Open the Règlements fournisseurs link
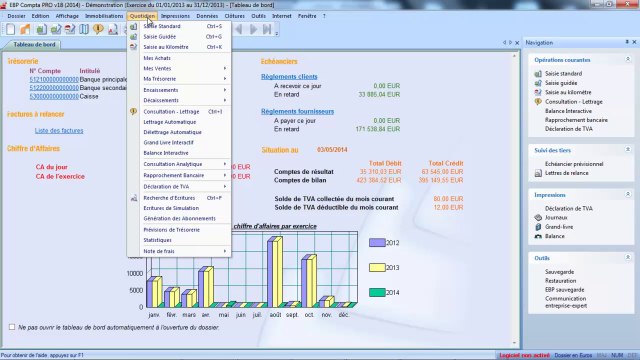Viewport: 640px width, 360px height. [298, 111]
